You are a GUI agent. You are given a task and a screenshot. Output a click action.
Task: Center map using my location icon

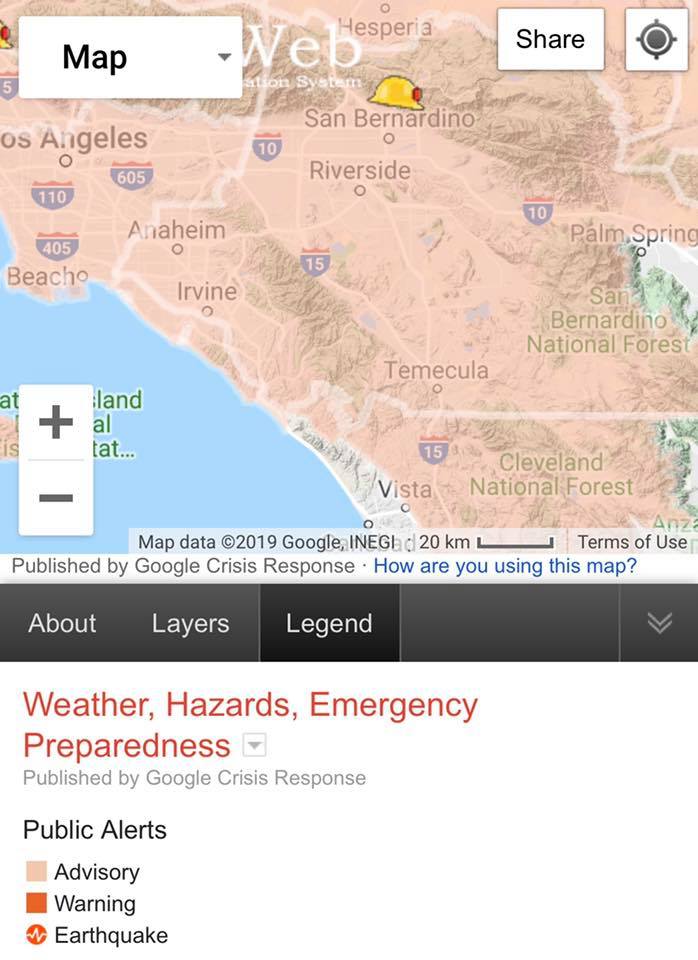click(656, 40)
